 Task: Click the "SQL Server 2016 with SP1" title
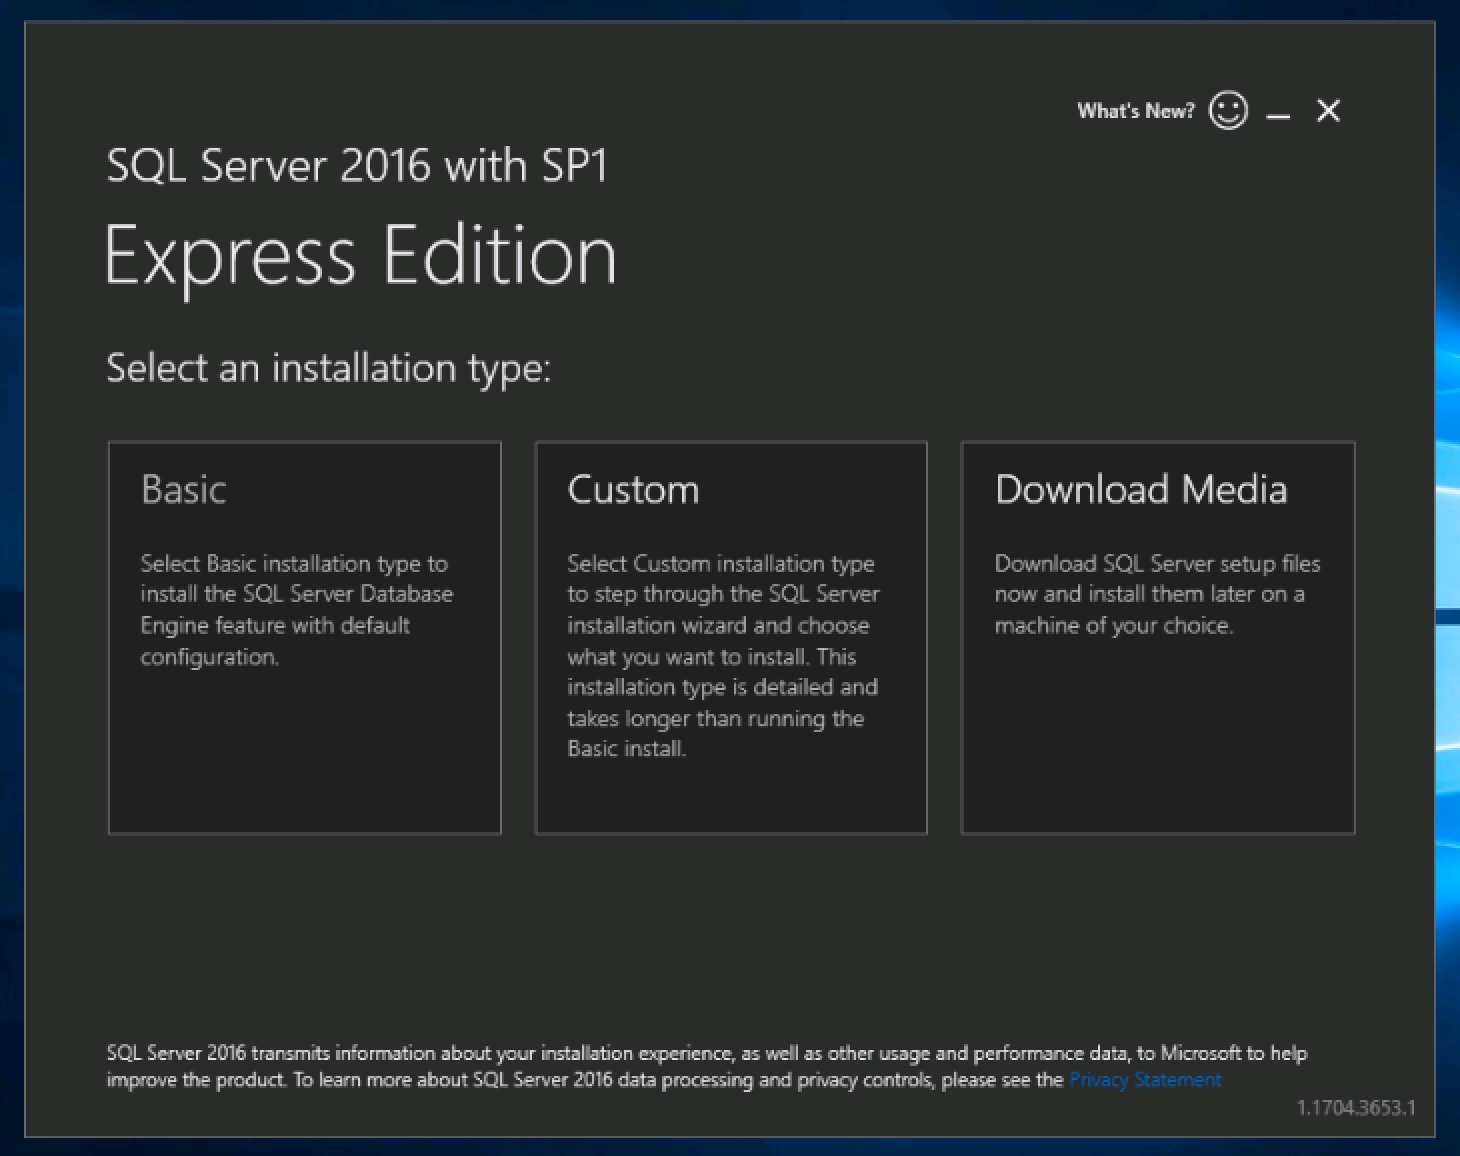[357, 166]
